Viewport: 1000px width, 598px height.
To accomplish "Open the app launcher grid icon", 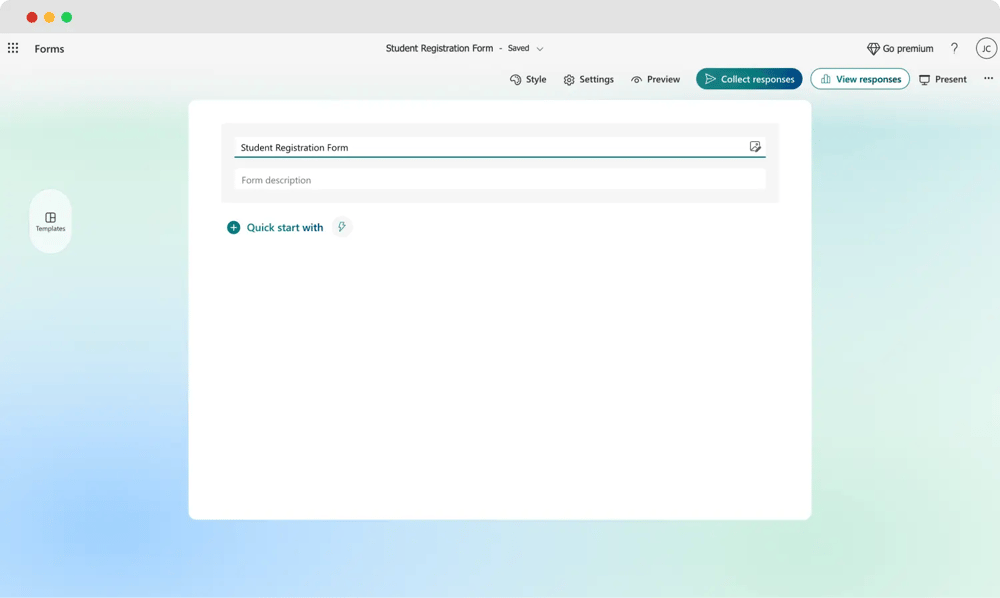I will pyautogui.click(x=13, y=48).
